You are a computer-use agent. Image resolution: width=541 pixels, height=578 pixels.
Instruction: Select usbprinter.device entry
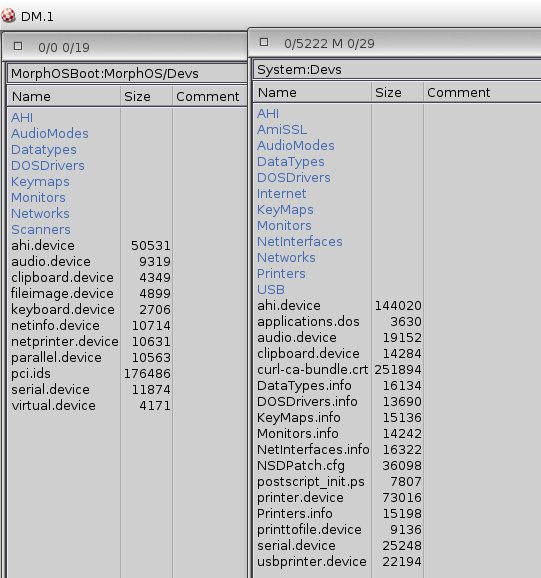pos(312,561)
